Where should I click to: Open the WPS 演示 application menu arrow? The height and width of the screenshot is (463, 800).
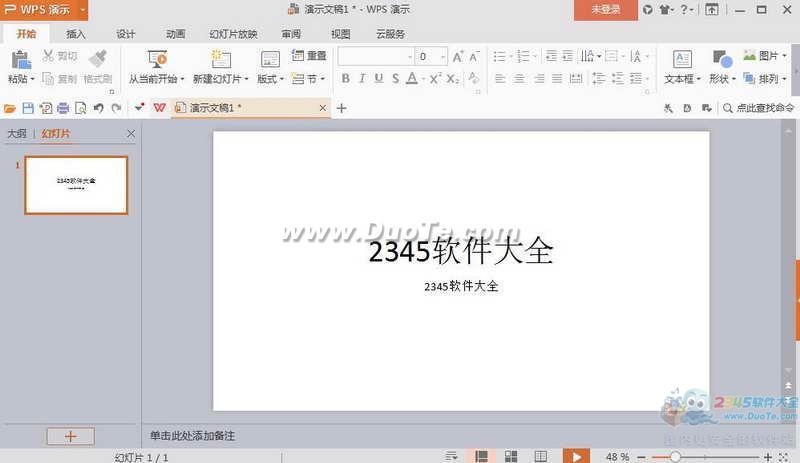point(83,10)
